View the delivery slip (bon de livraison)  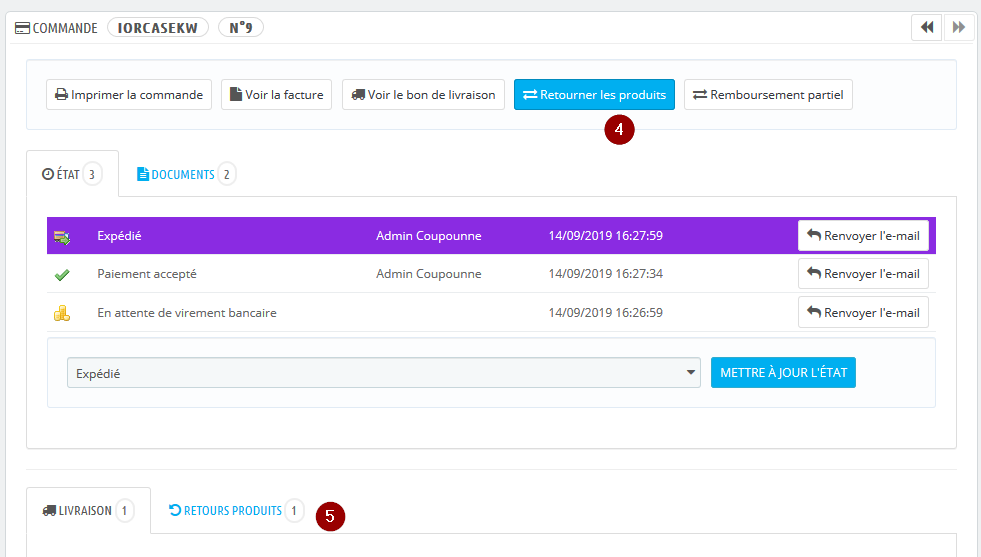(x=423, y=95)
